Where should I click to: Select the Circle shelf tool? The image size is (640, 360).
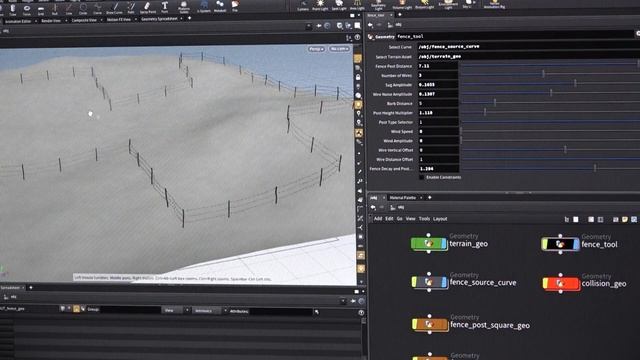(x=83, y=9)
